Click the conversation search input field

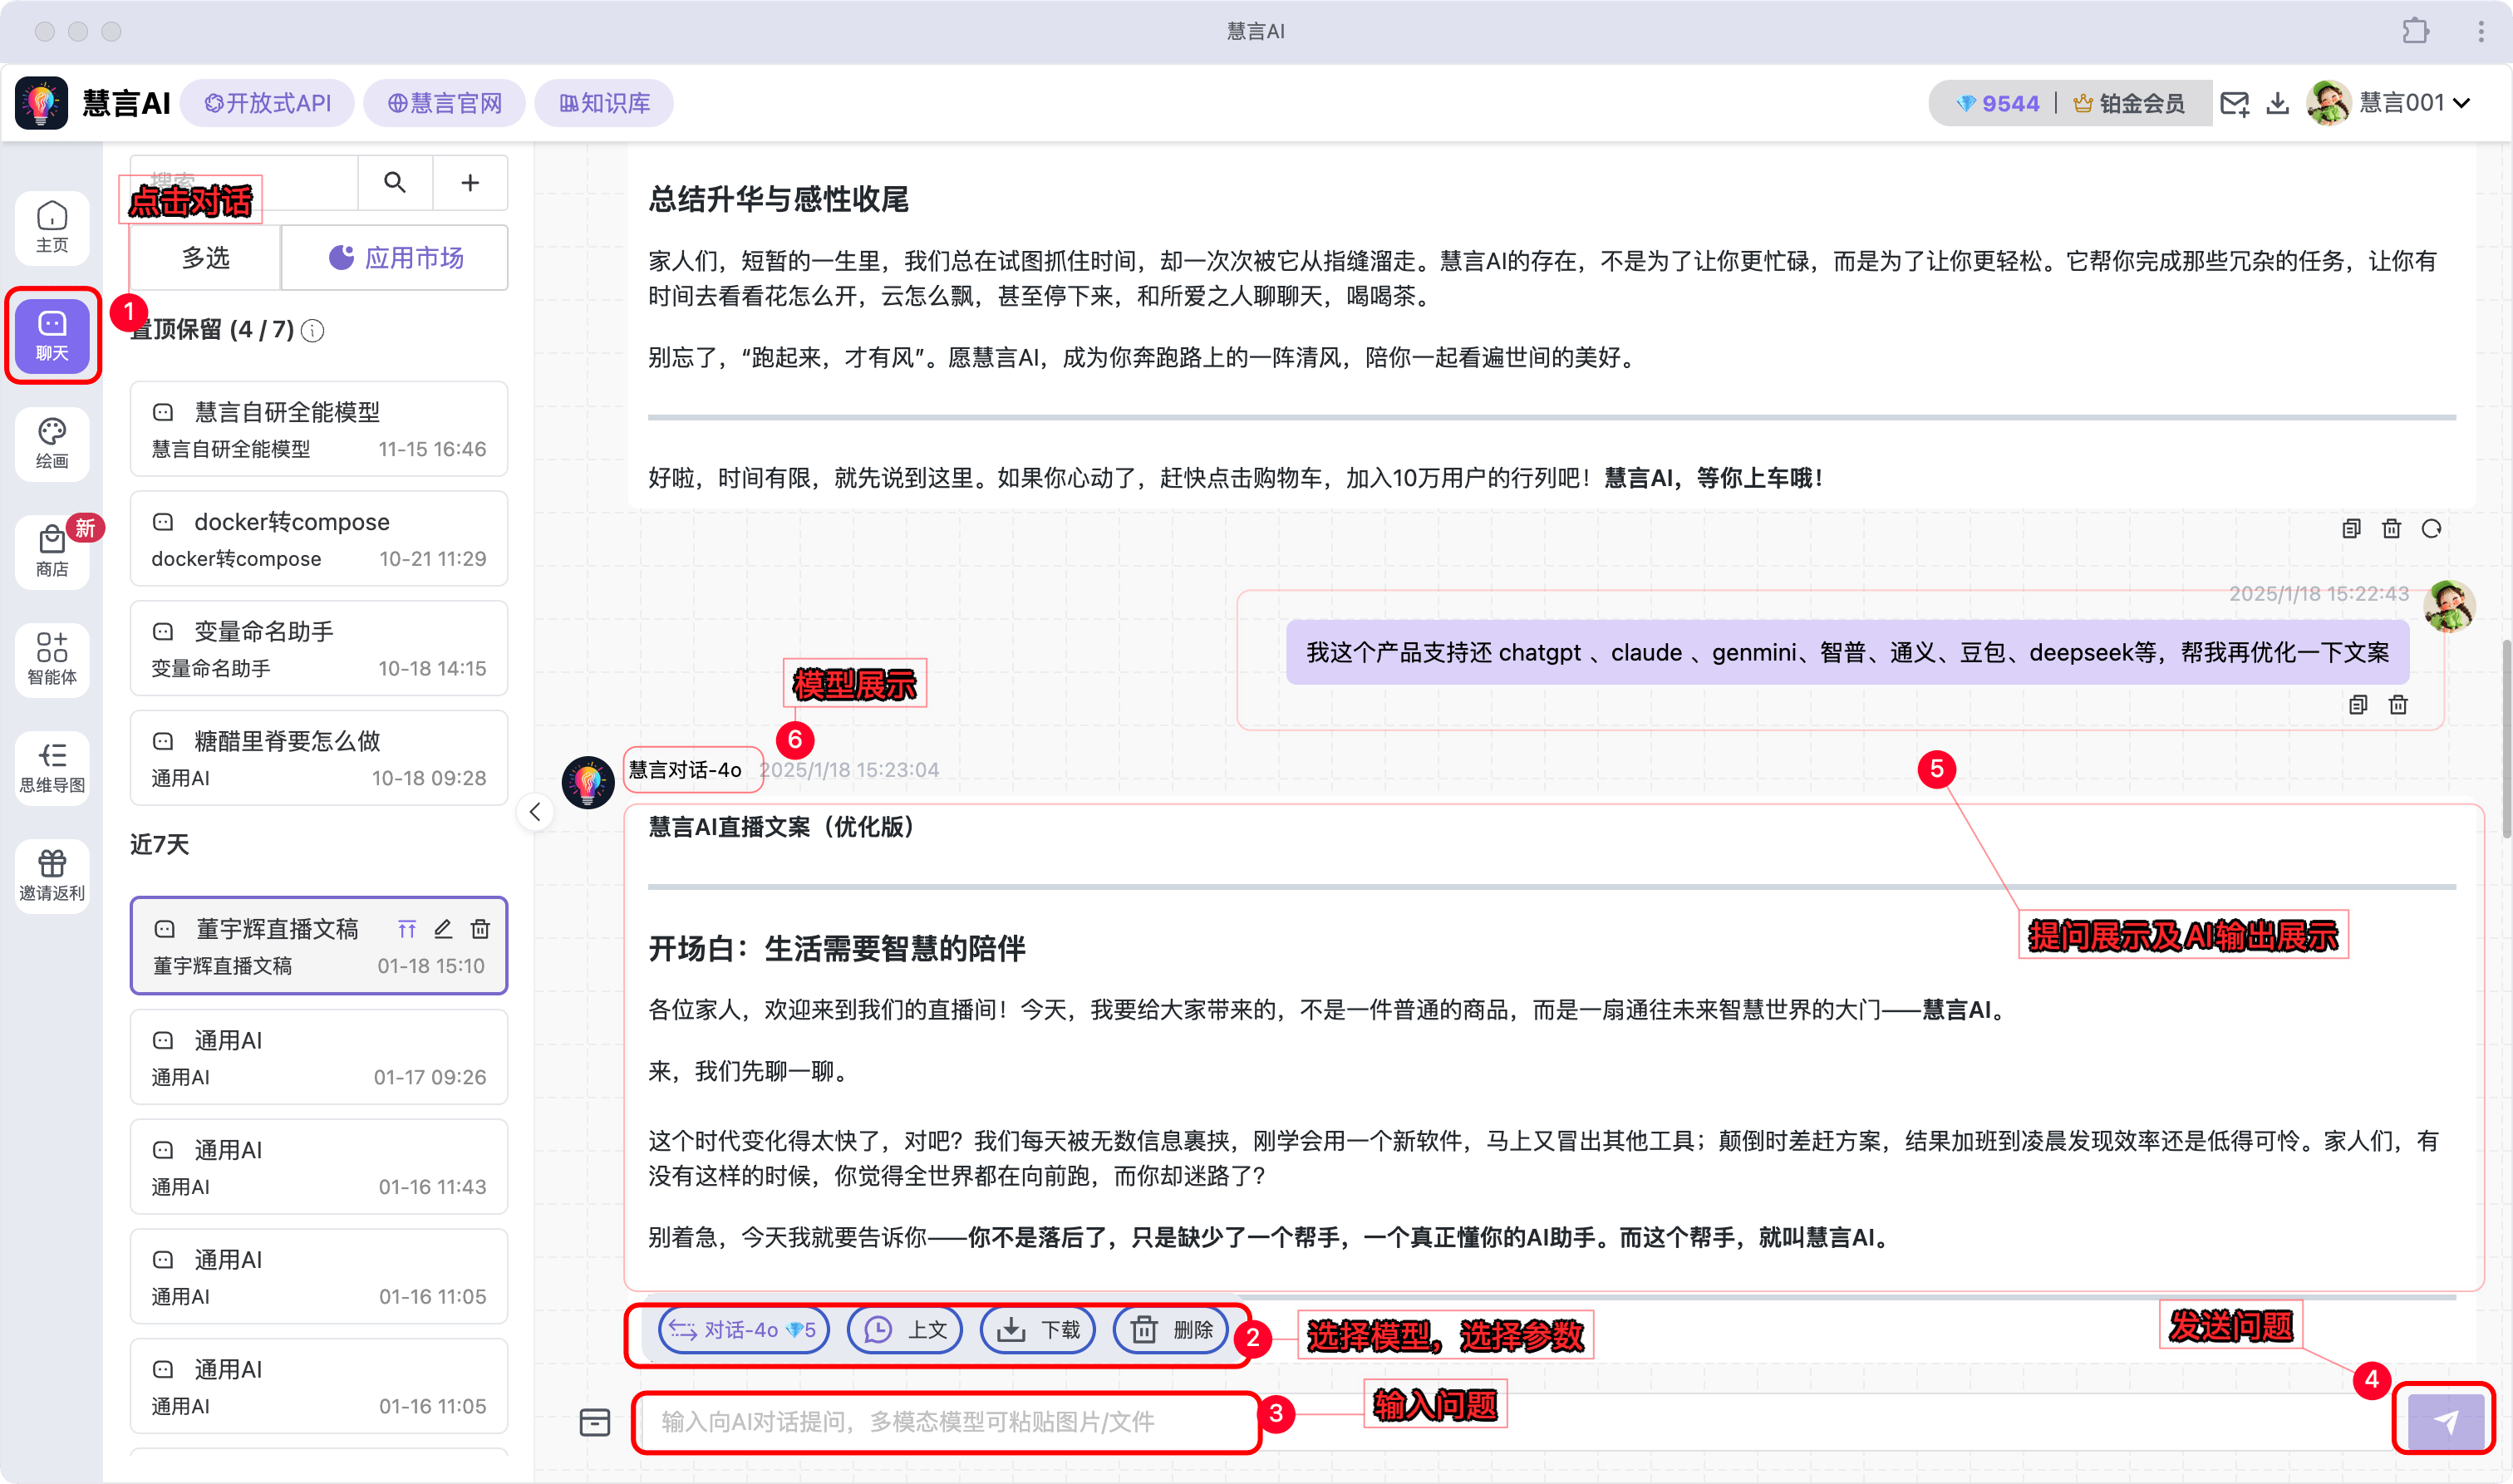[244, 182]
